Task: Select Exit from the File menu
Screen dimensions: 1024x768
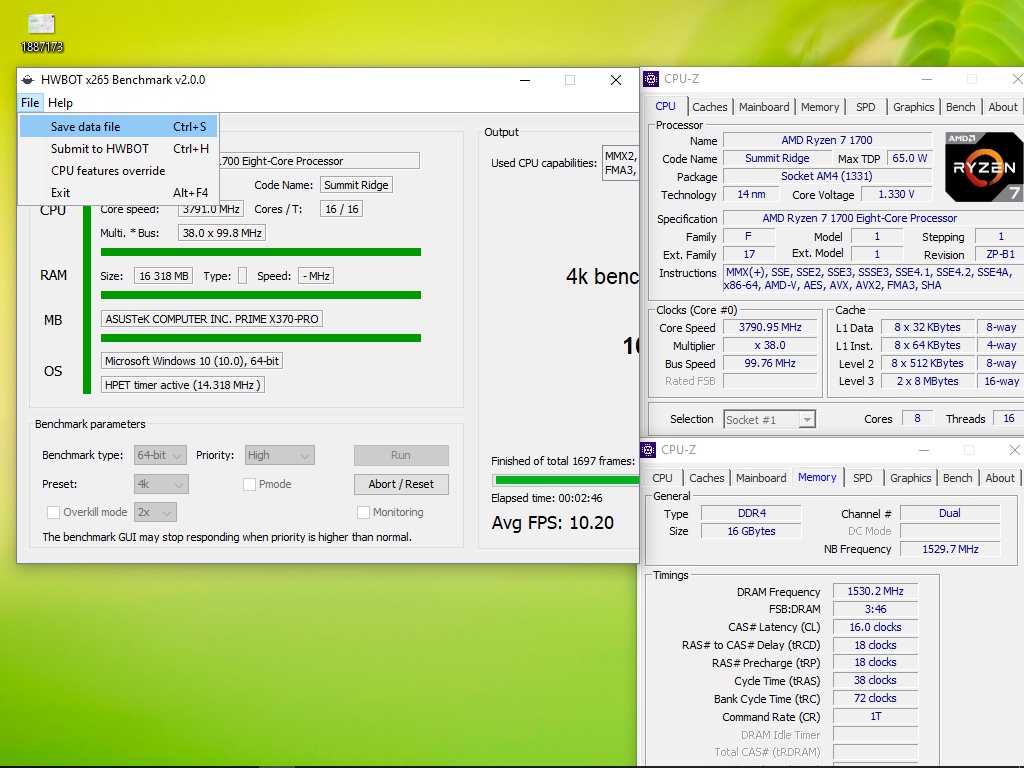Action: [x=118, y=193]
